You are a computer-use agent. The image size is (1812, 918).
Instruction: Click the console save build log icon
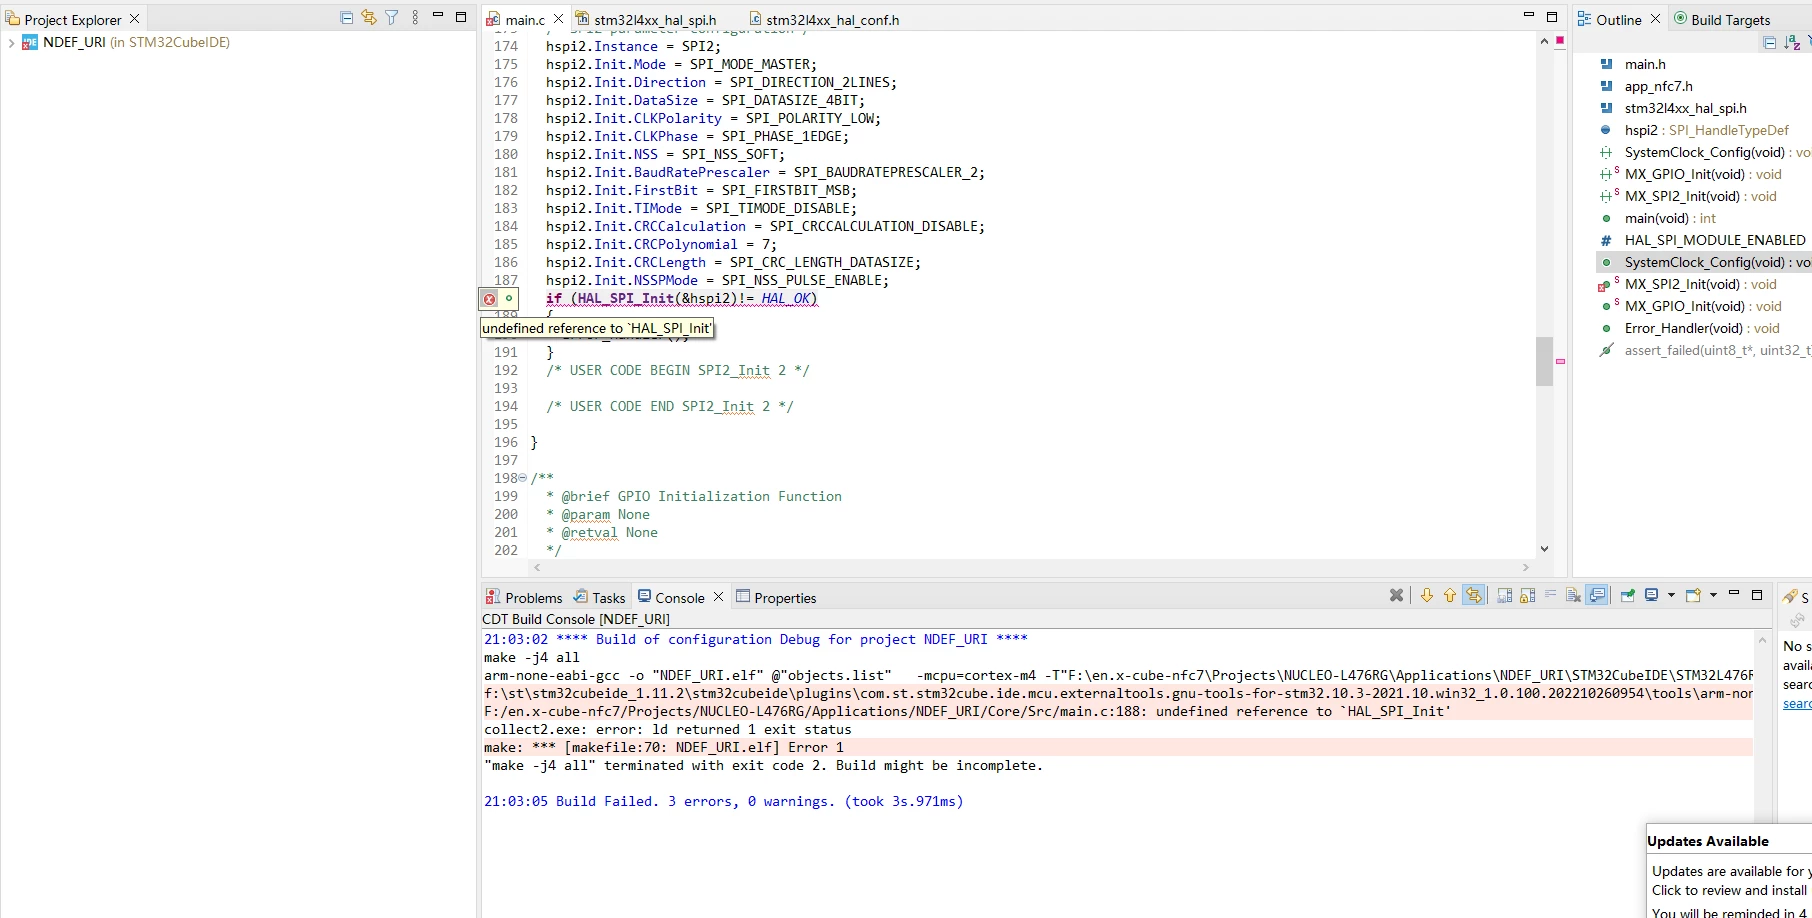point(1504,595)
